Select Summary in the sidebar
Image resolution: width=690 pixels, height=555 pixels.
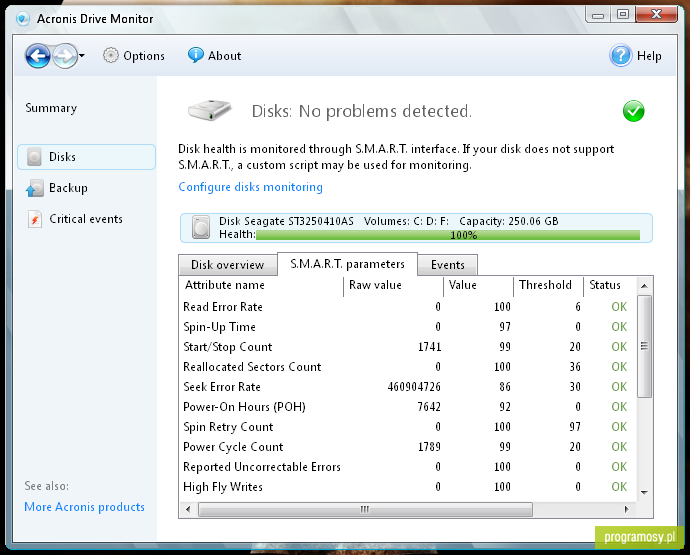[x=51, y=108]
